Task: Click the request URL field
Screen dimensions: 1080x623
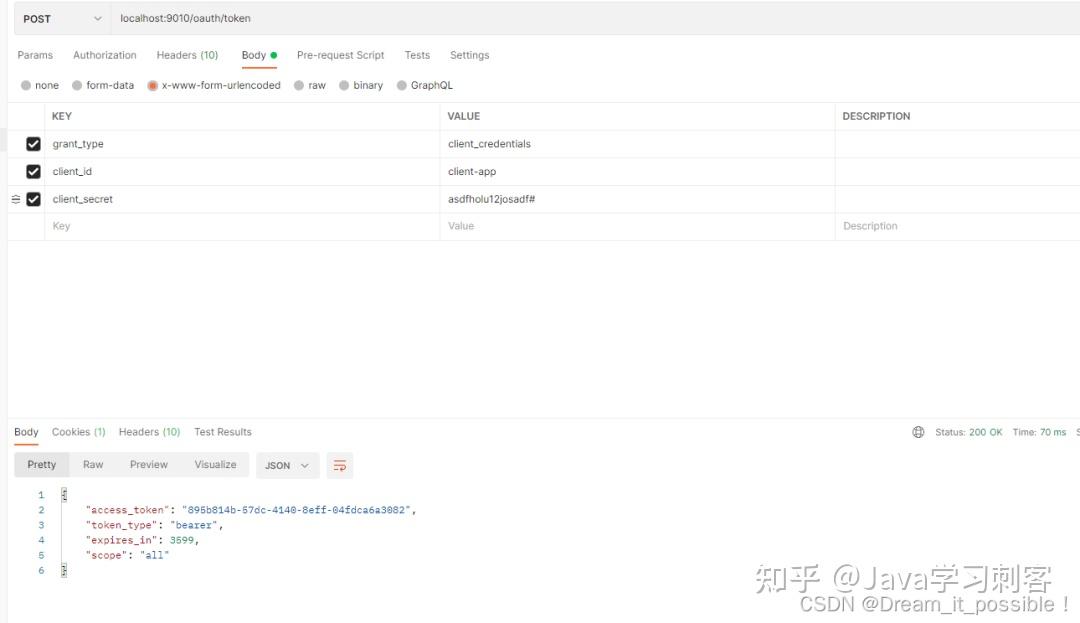Action: tap(300, 18)
